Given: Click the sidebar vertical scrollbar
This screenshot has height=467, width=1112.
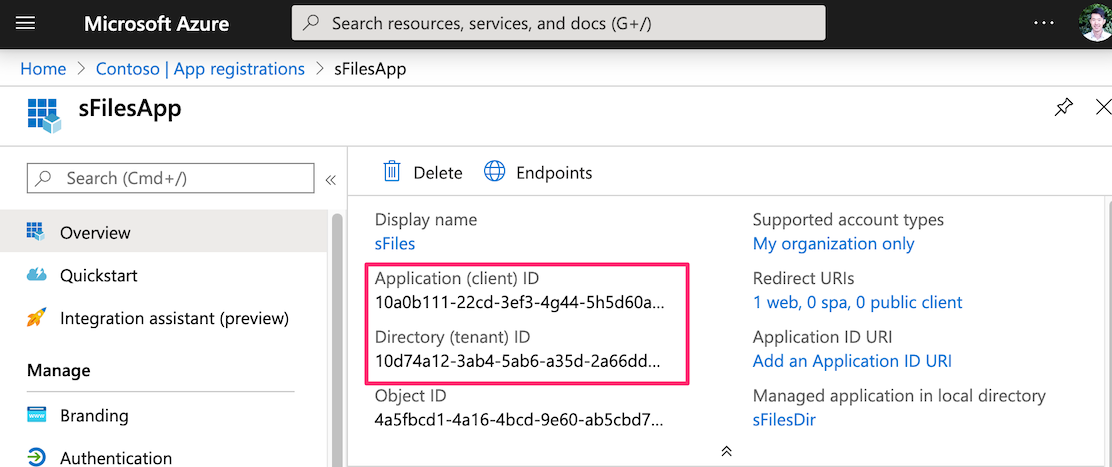Looking at the screenshot, I should point(337,340).
